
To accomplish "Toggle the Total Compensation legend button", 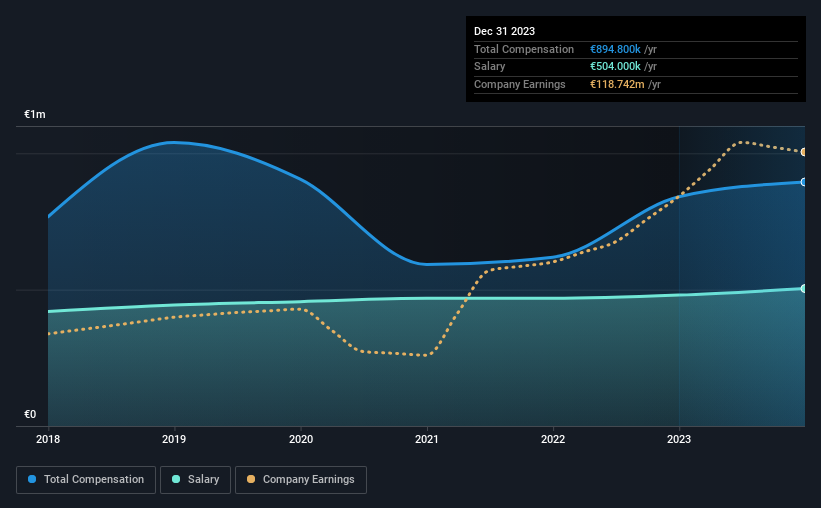I will pyautogui.click(x=86, y=480).
